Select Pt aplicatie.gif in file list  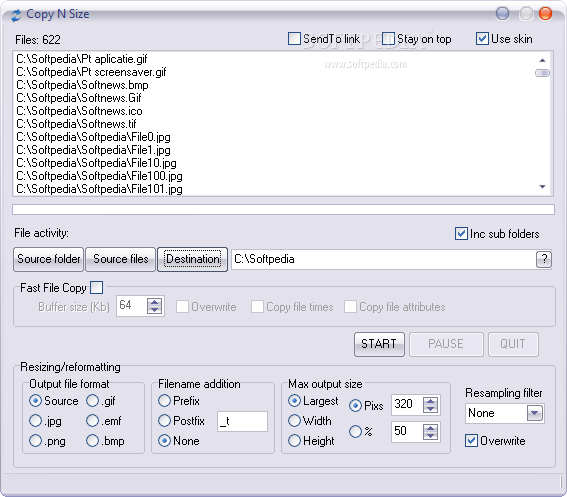coord(82,59)
